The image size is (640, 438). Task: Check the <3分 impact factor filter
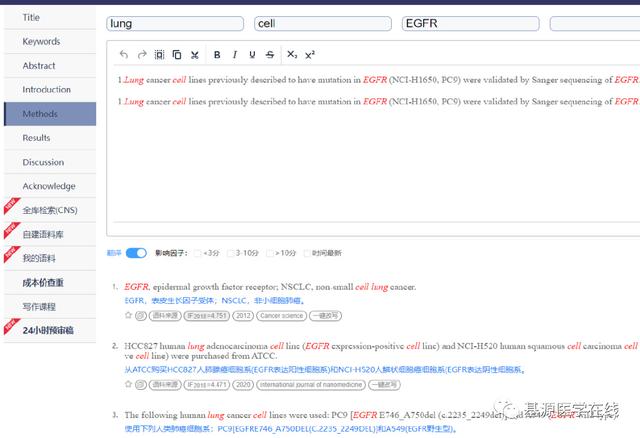(198, 253)
